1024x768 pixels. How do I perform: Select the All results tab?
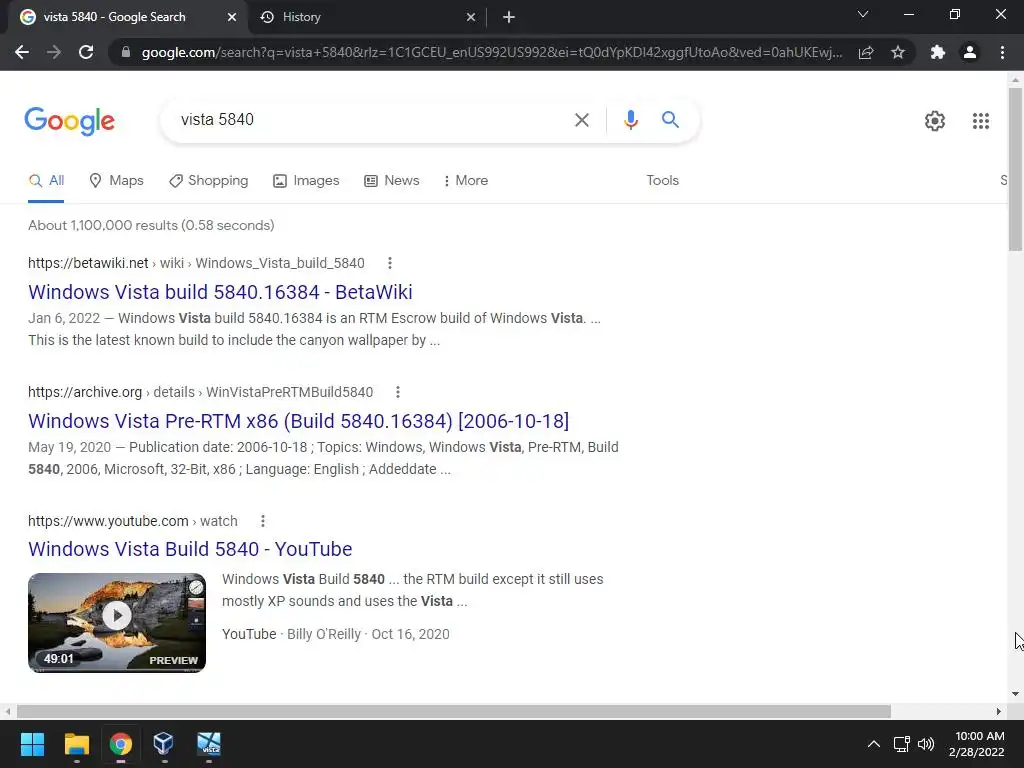(x=46, y=181)
